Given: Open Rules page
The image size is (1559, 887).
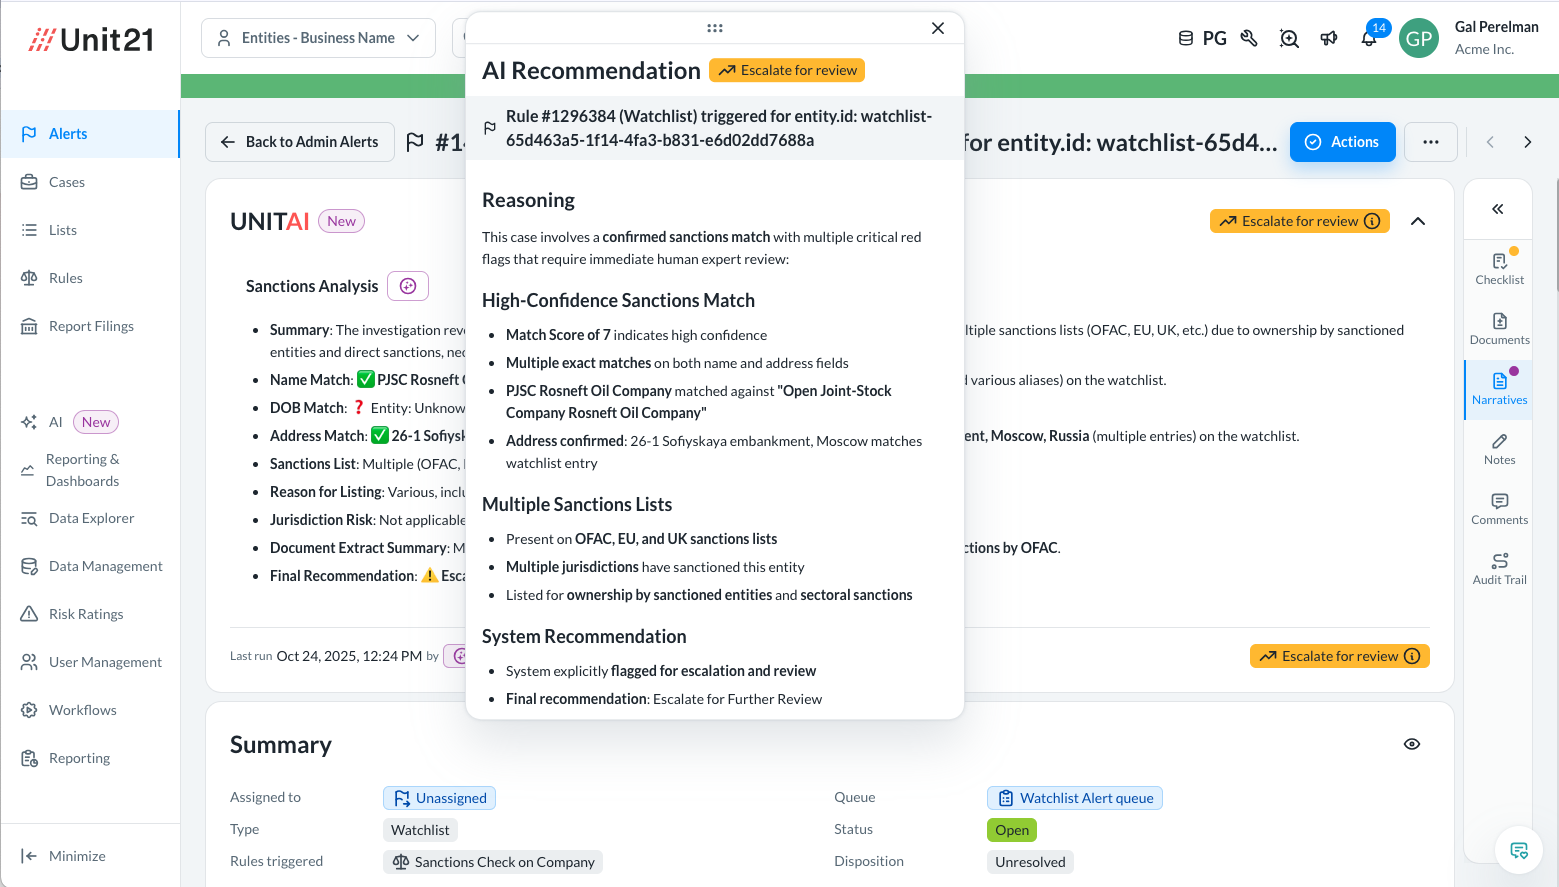Looking at the screenshot, I should click(89, 278).
